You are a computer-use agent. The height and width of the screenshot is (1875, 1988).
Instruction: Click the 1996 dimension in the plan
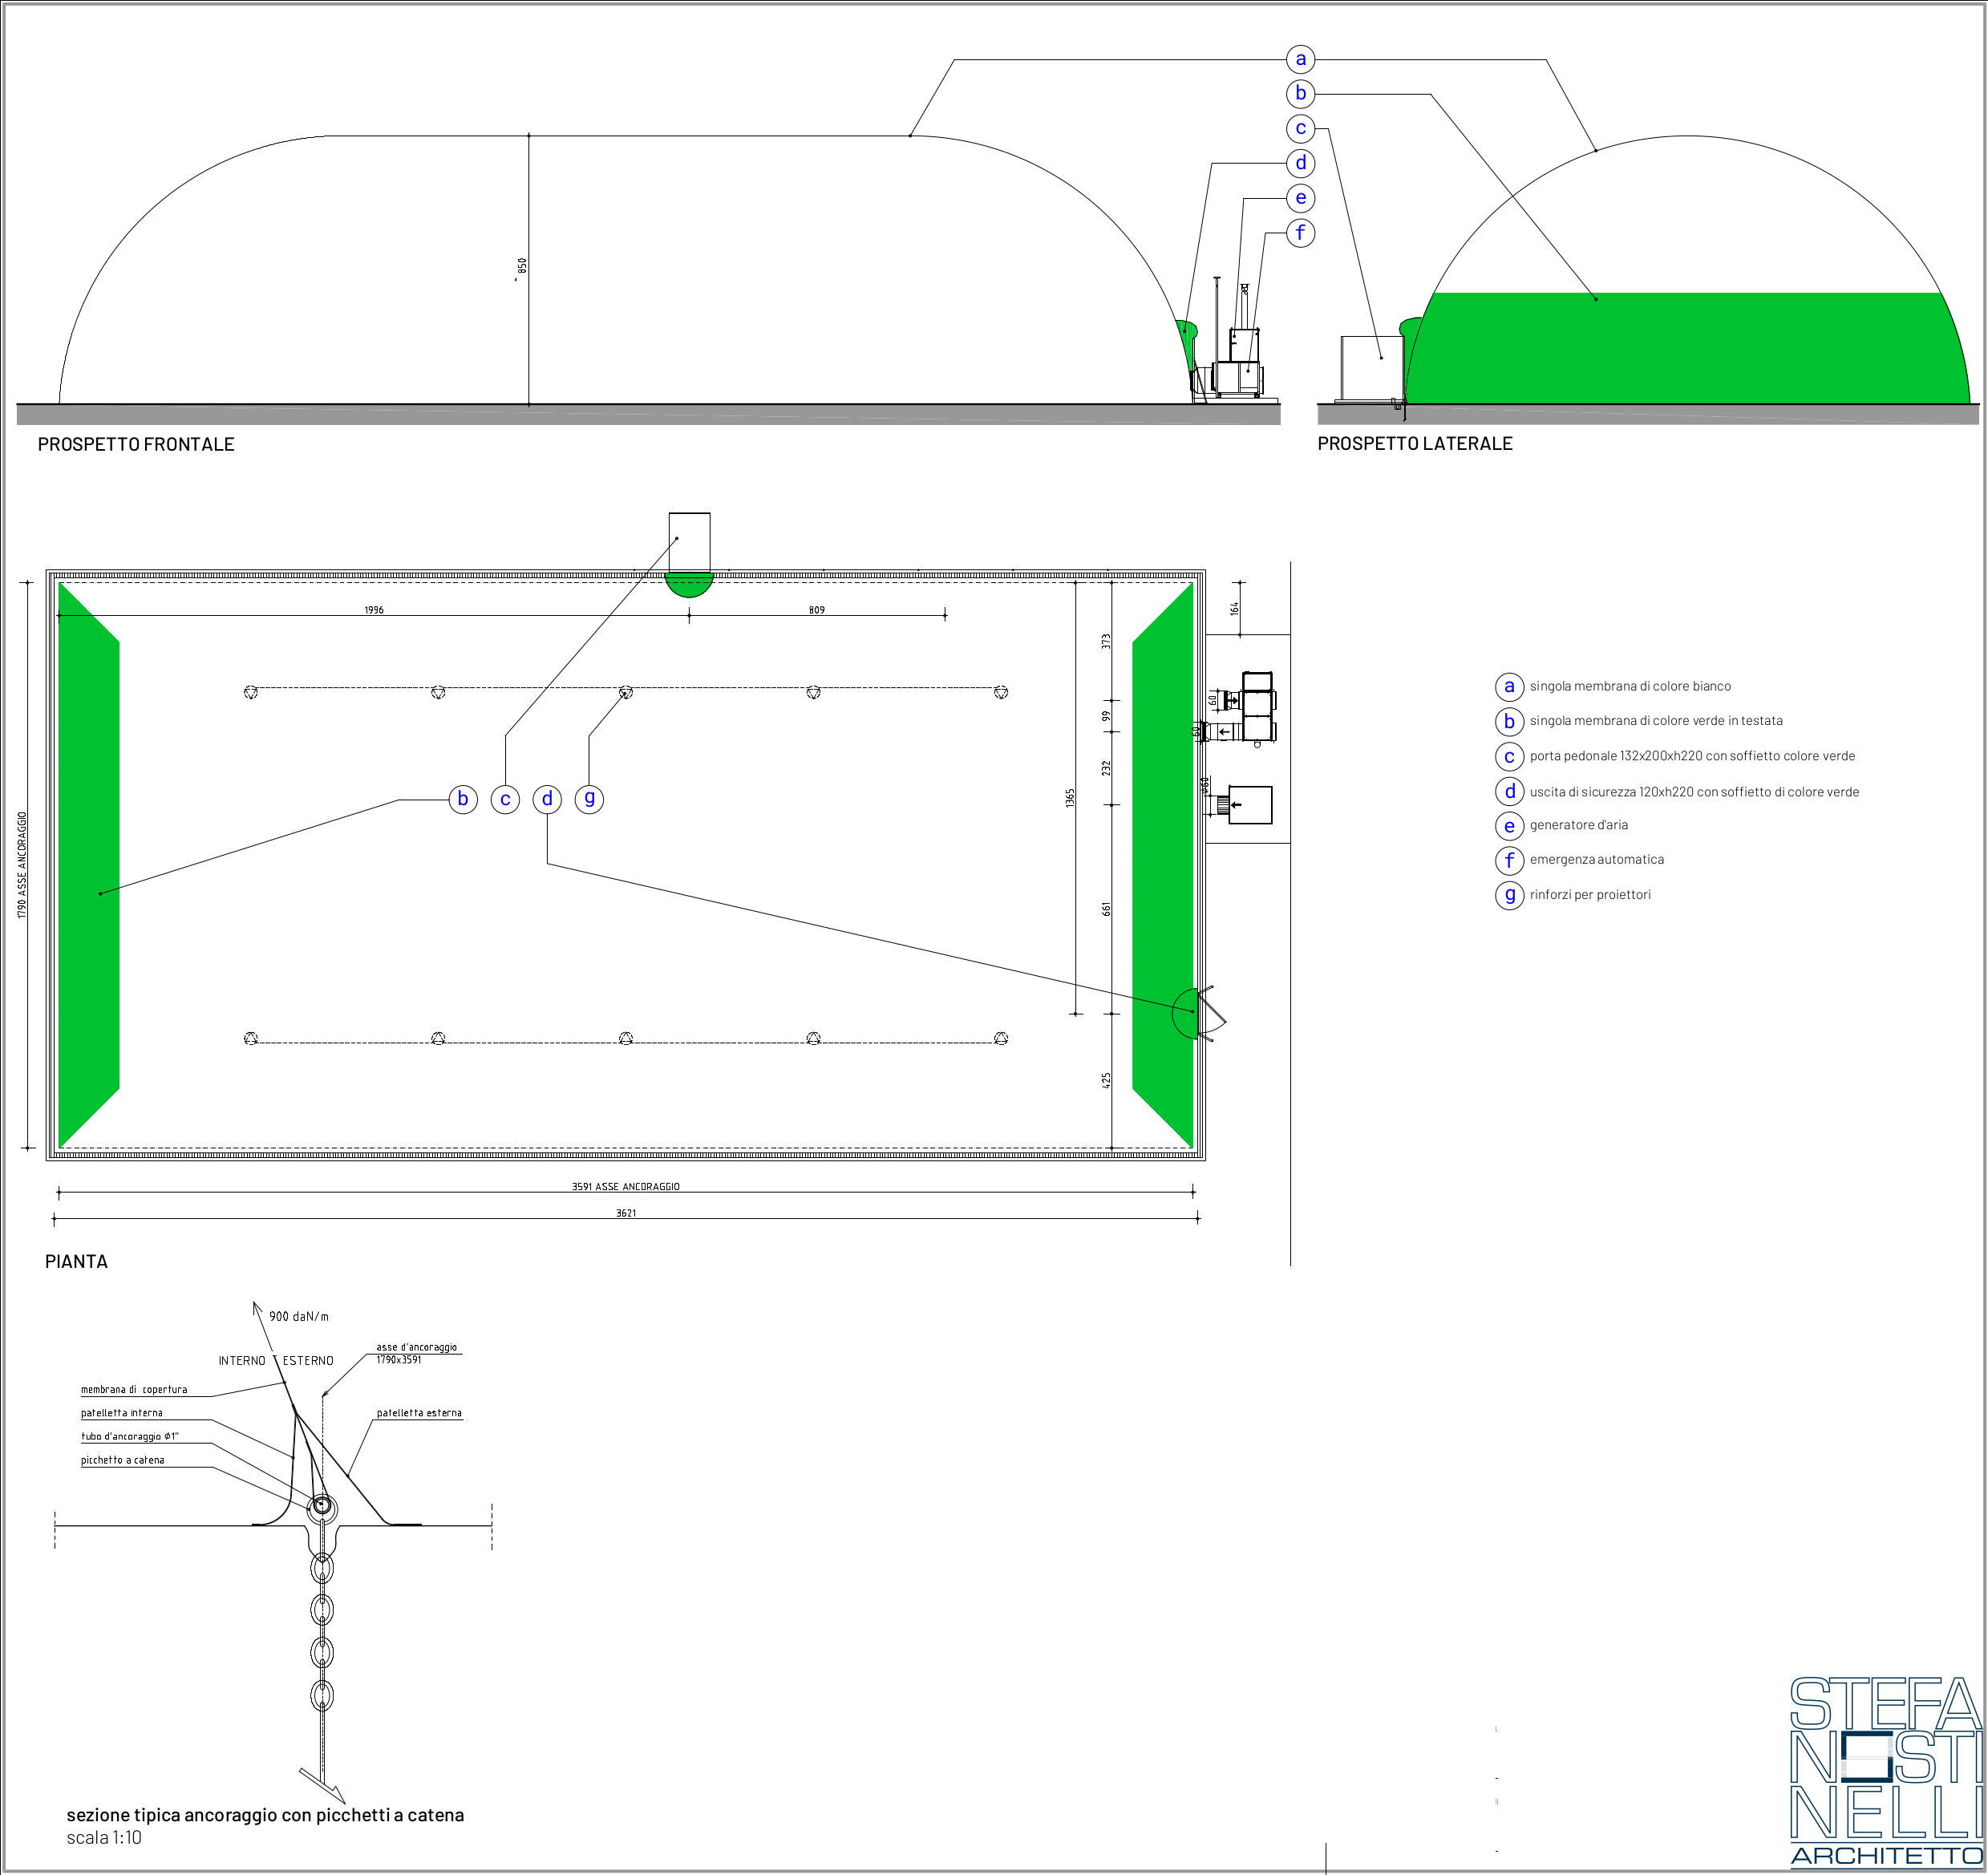[x=373, y=610]
